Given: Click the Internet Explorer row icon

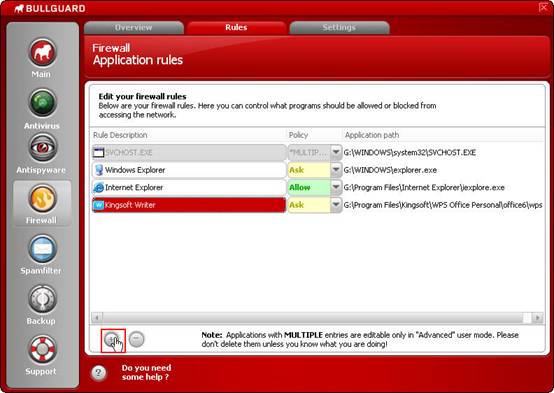Looking at the screenshot, I should [x=98, y=187].
